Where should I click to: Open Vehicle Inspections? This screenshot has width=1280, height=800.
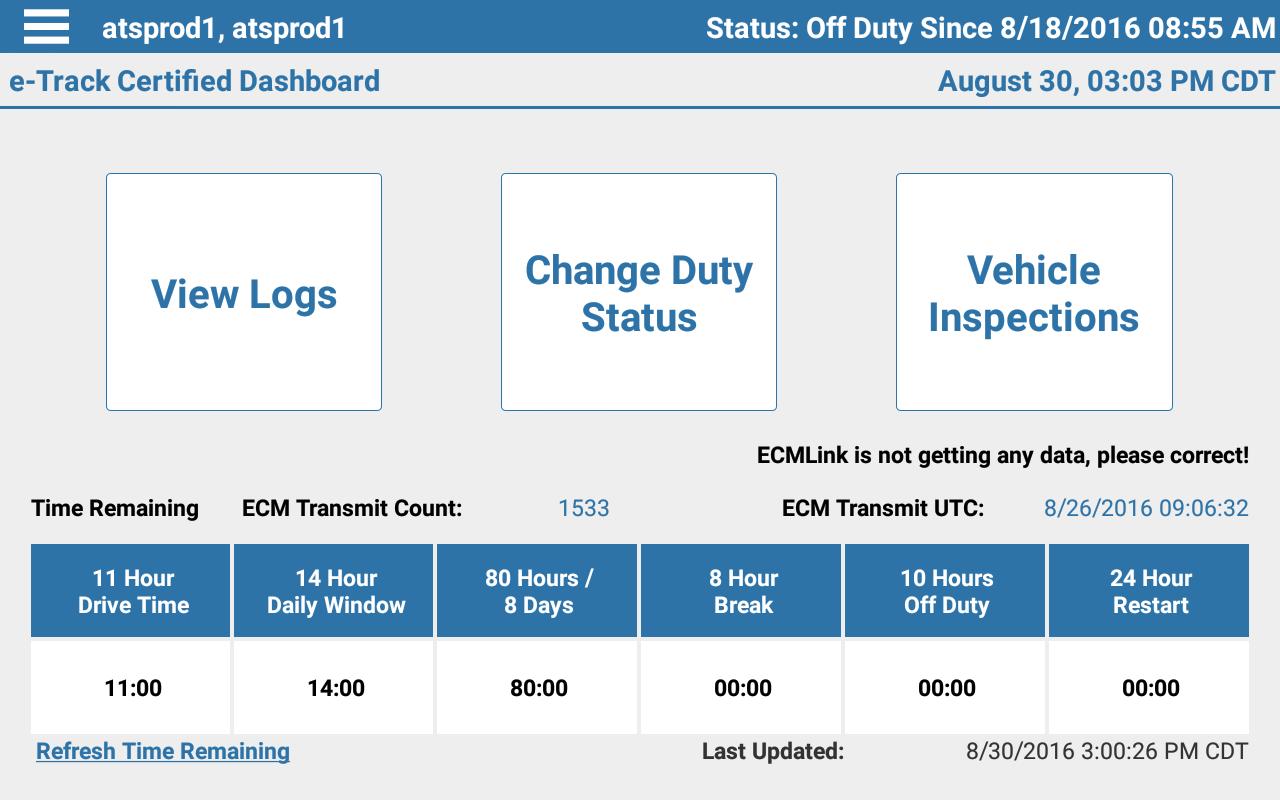tap(1033, 292)
